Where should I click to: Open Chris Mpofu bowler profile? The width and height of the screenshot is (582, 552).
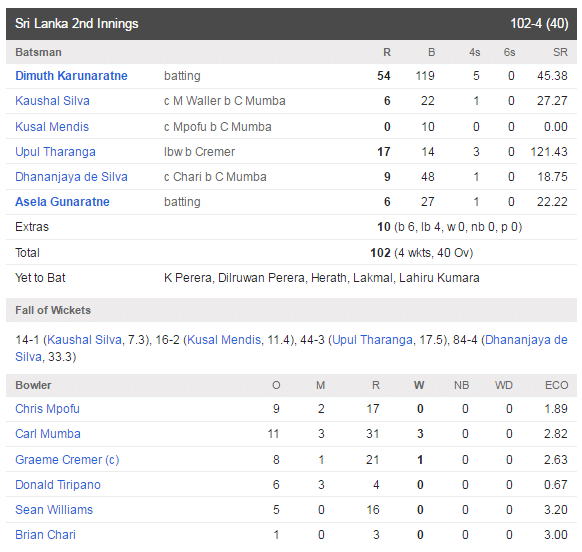coord(48,409)
